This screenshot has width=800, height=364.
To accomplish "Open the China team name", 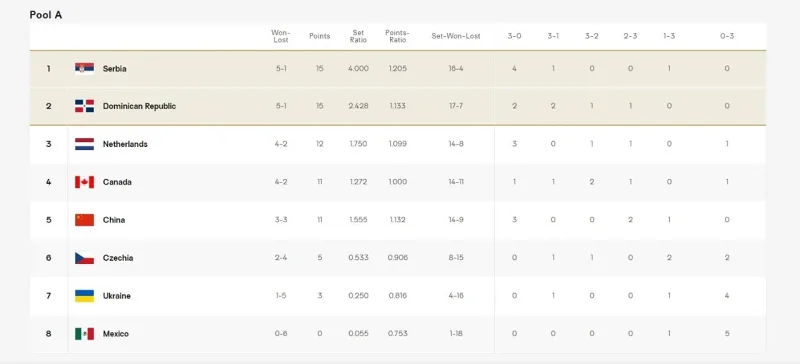I will pos(114,220).
